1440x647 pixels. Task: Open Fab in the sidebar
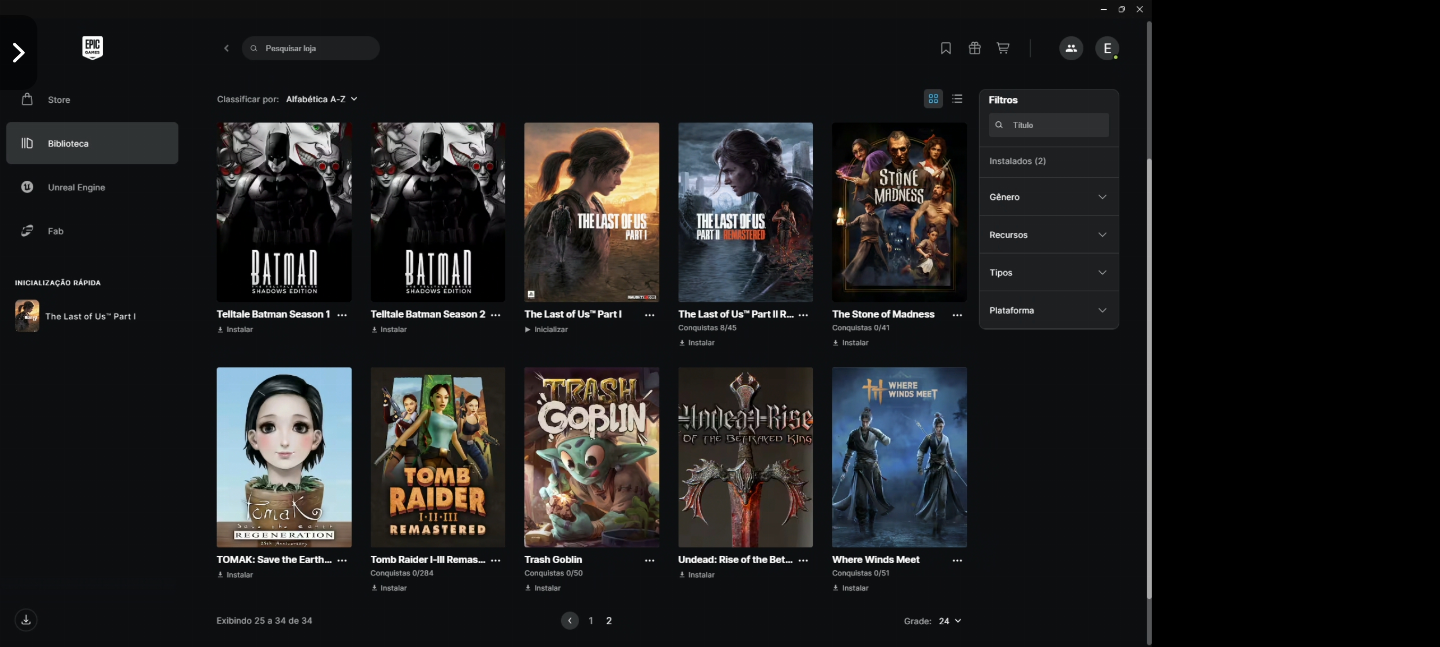click(x=92, y=231)
